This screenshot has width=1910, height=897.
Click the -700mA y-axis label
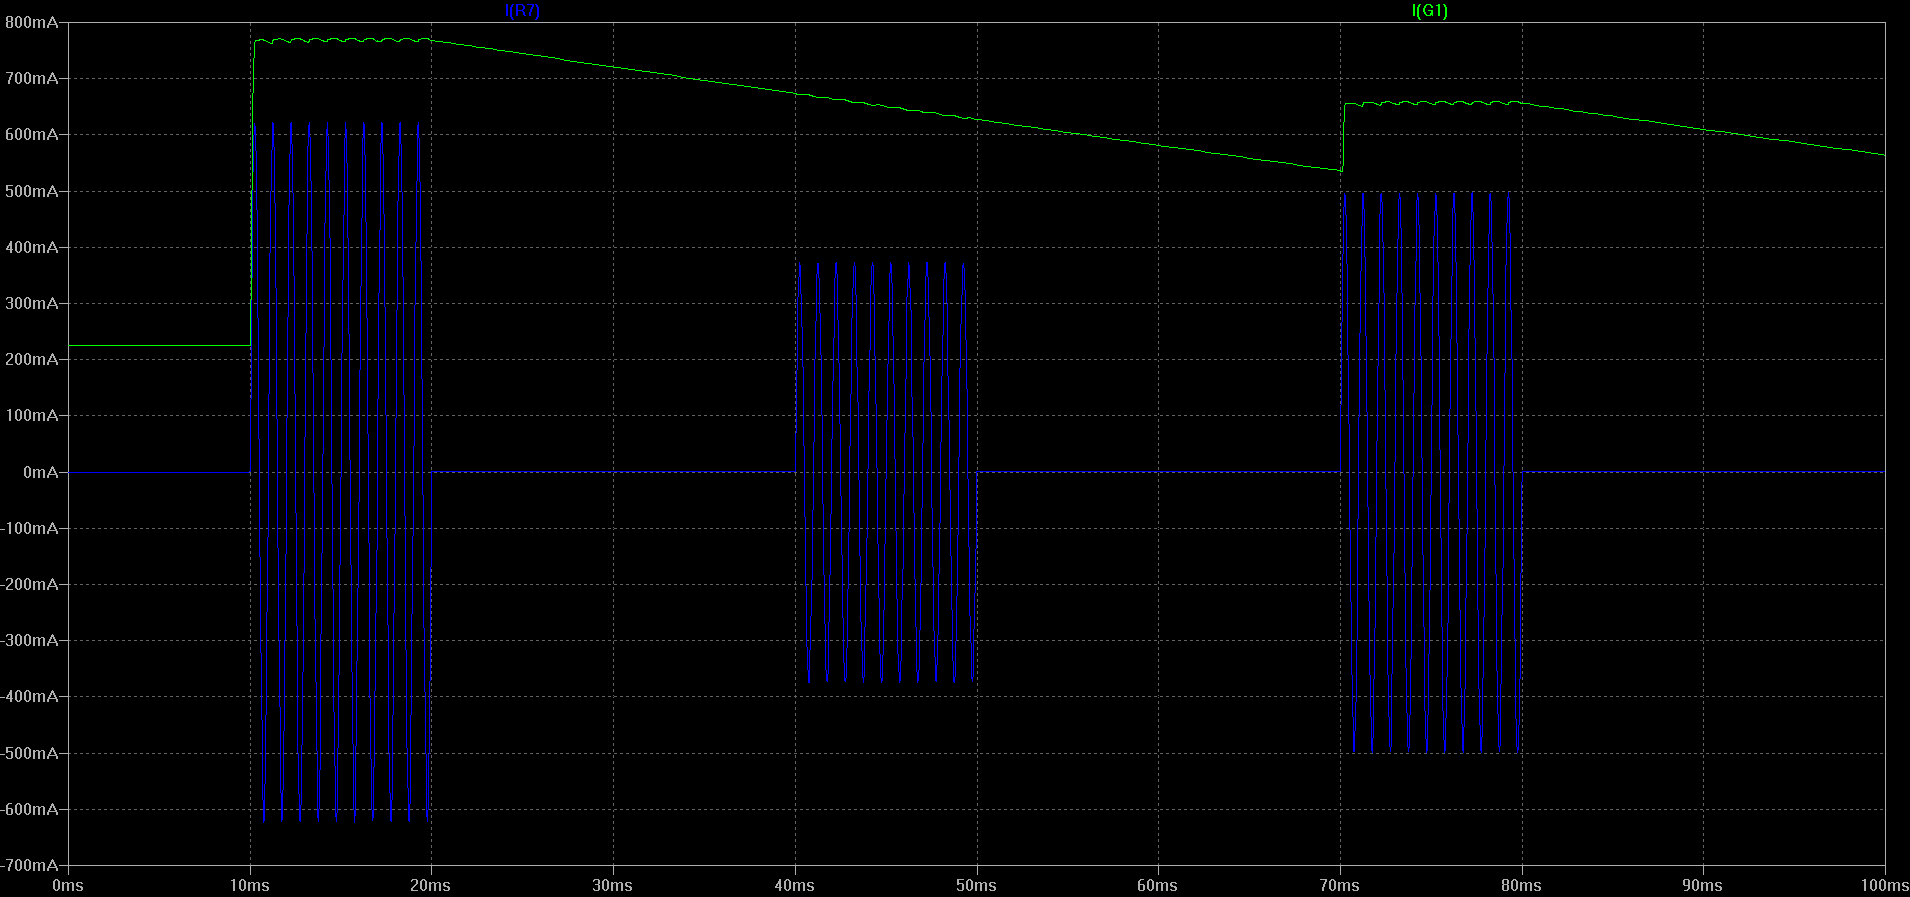(x=30, y=865)
